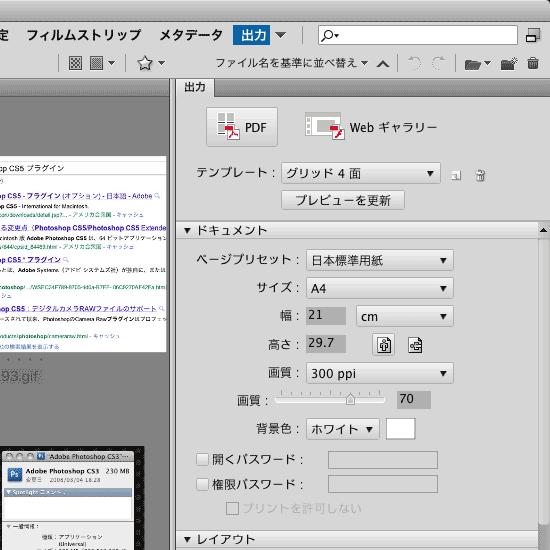Screen dimensions: 550x550
Task: Click the output panel scrollbar up arrow
Action: click(x=543, y=230)
